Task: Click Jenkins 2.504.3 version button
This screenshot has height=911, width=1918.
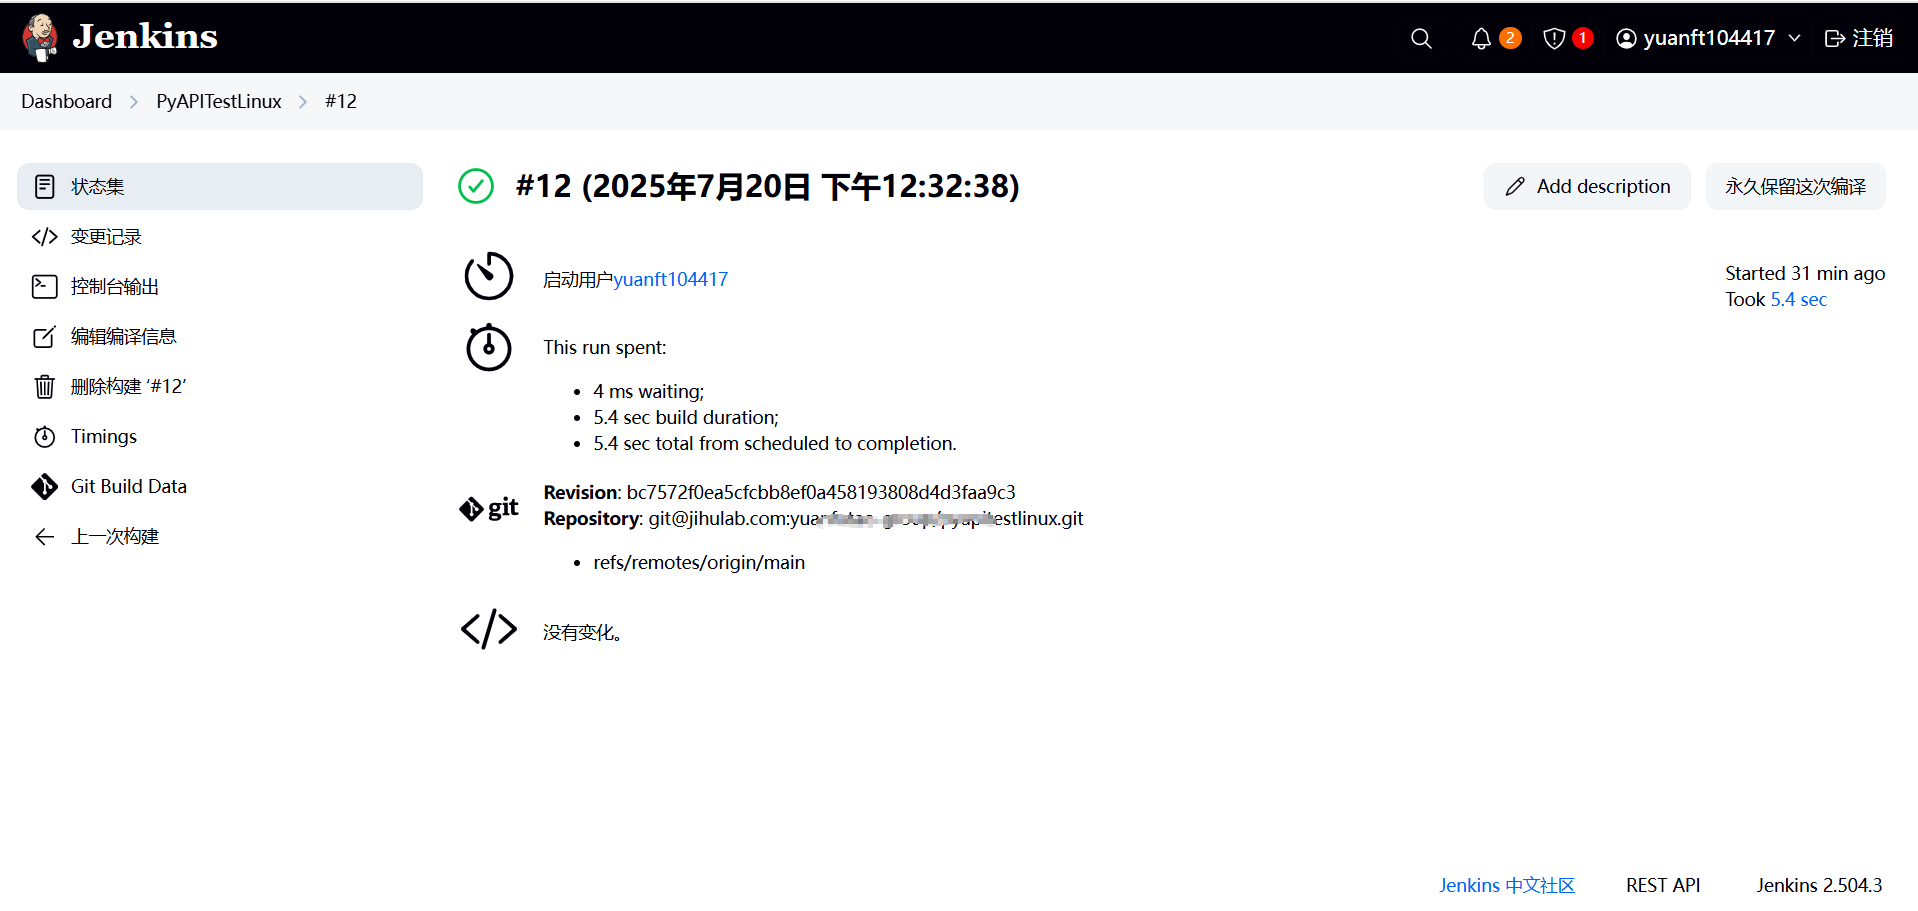Action: pyautogui.click(x=1819, y=885)
